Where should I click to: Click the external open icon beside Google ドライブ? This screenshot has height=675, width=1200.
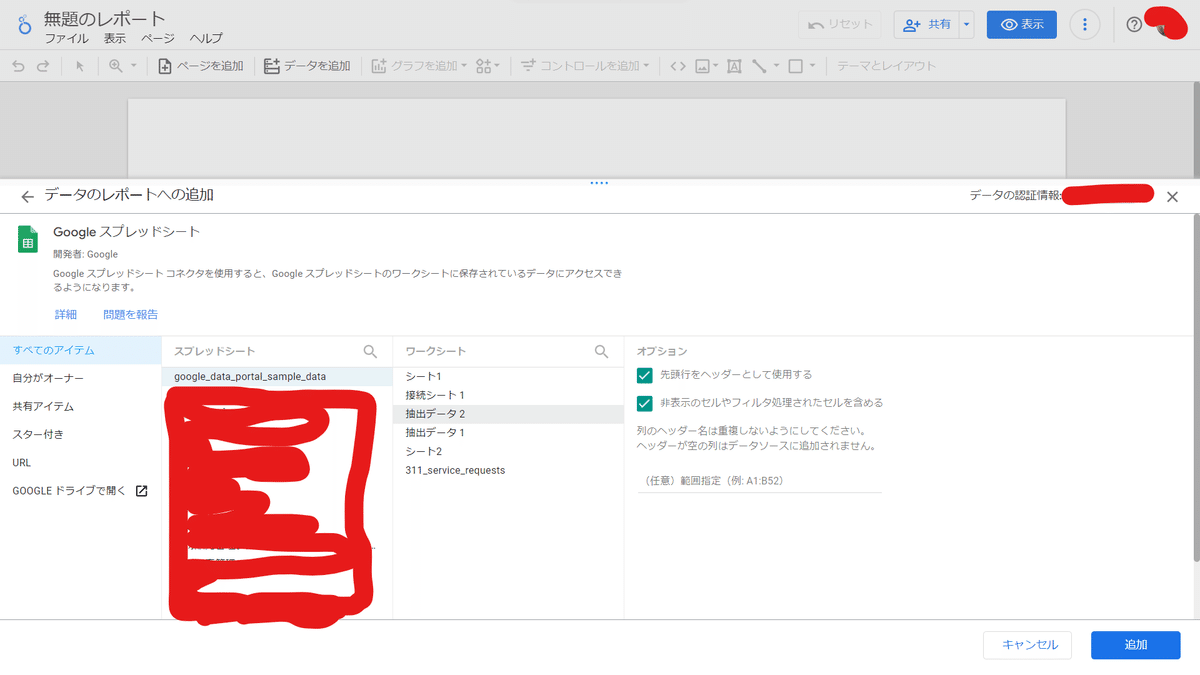141,491
